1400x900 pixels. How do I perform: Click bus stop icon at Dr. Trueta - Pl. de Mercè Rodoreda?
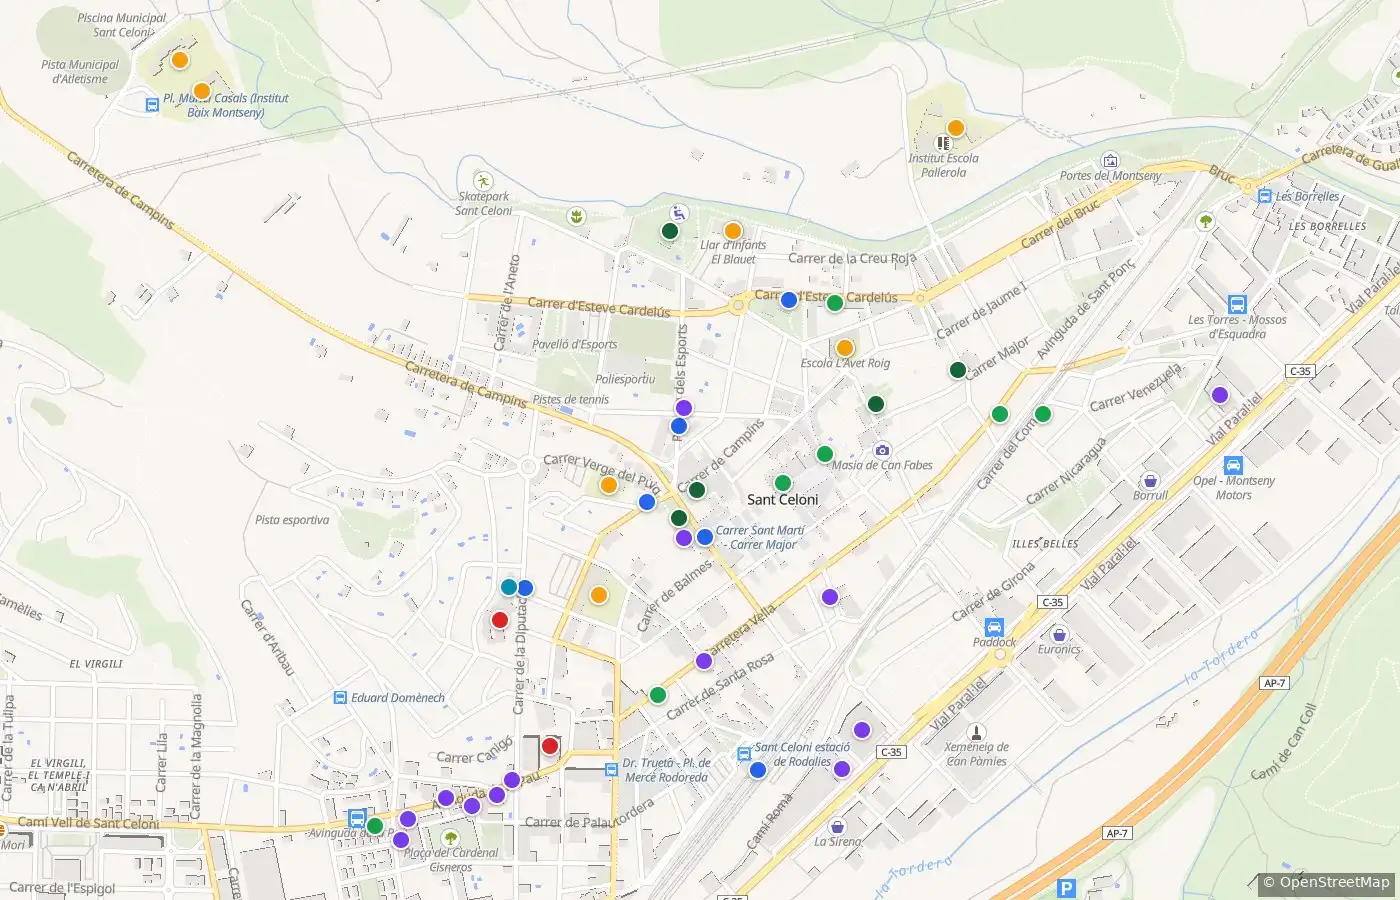(611, 769)
